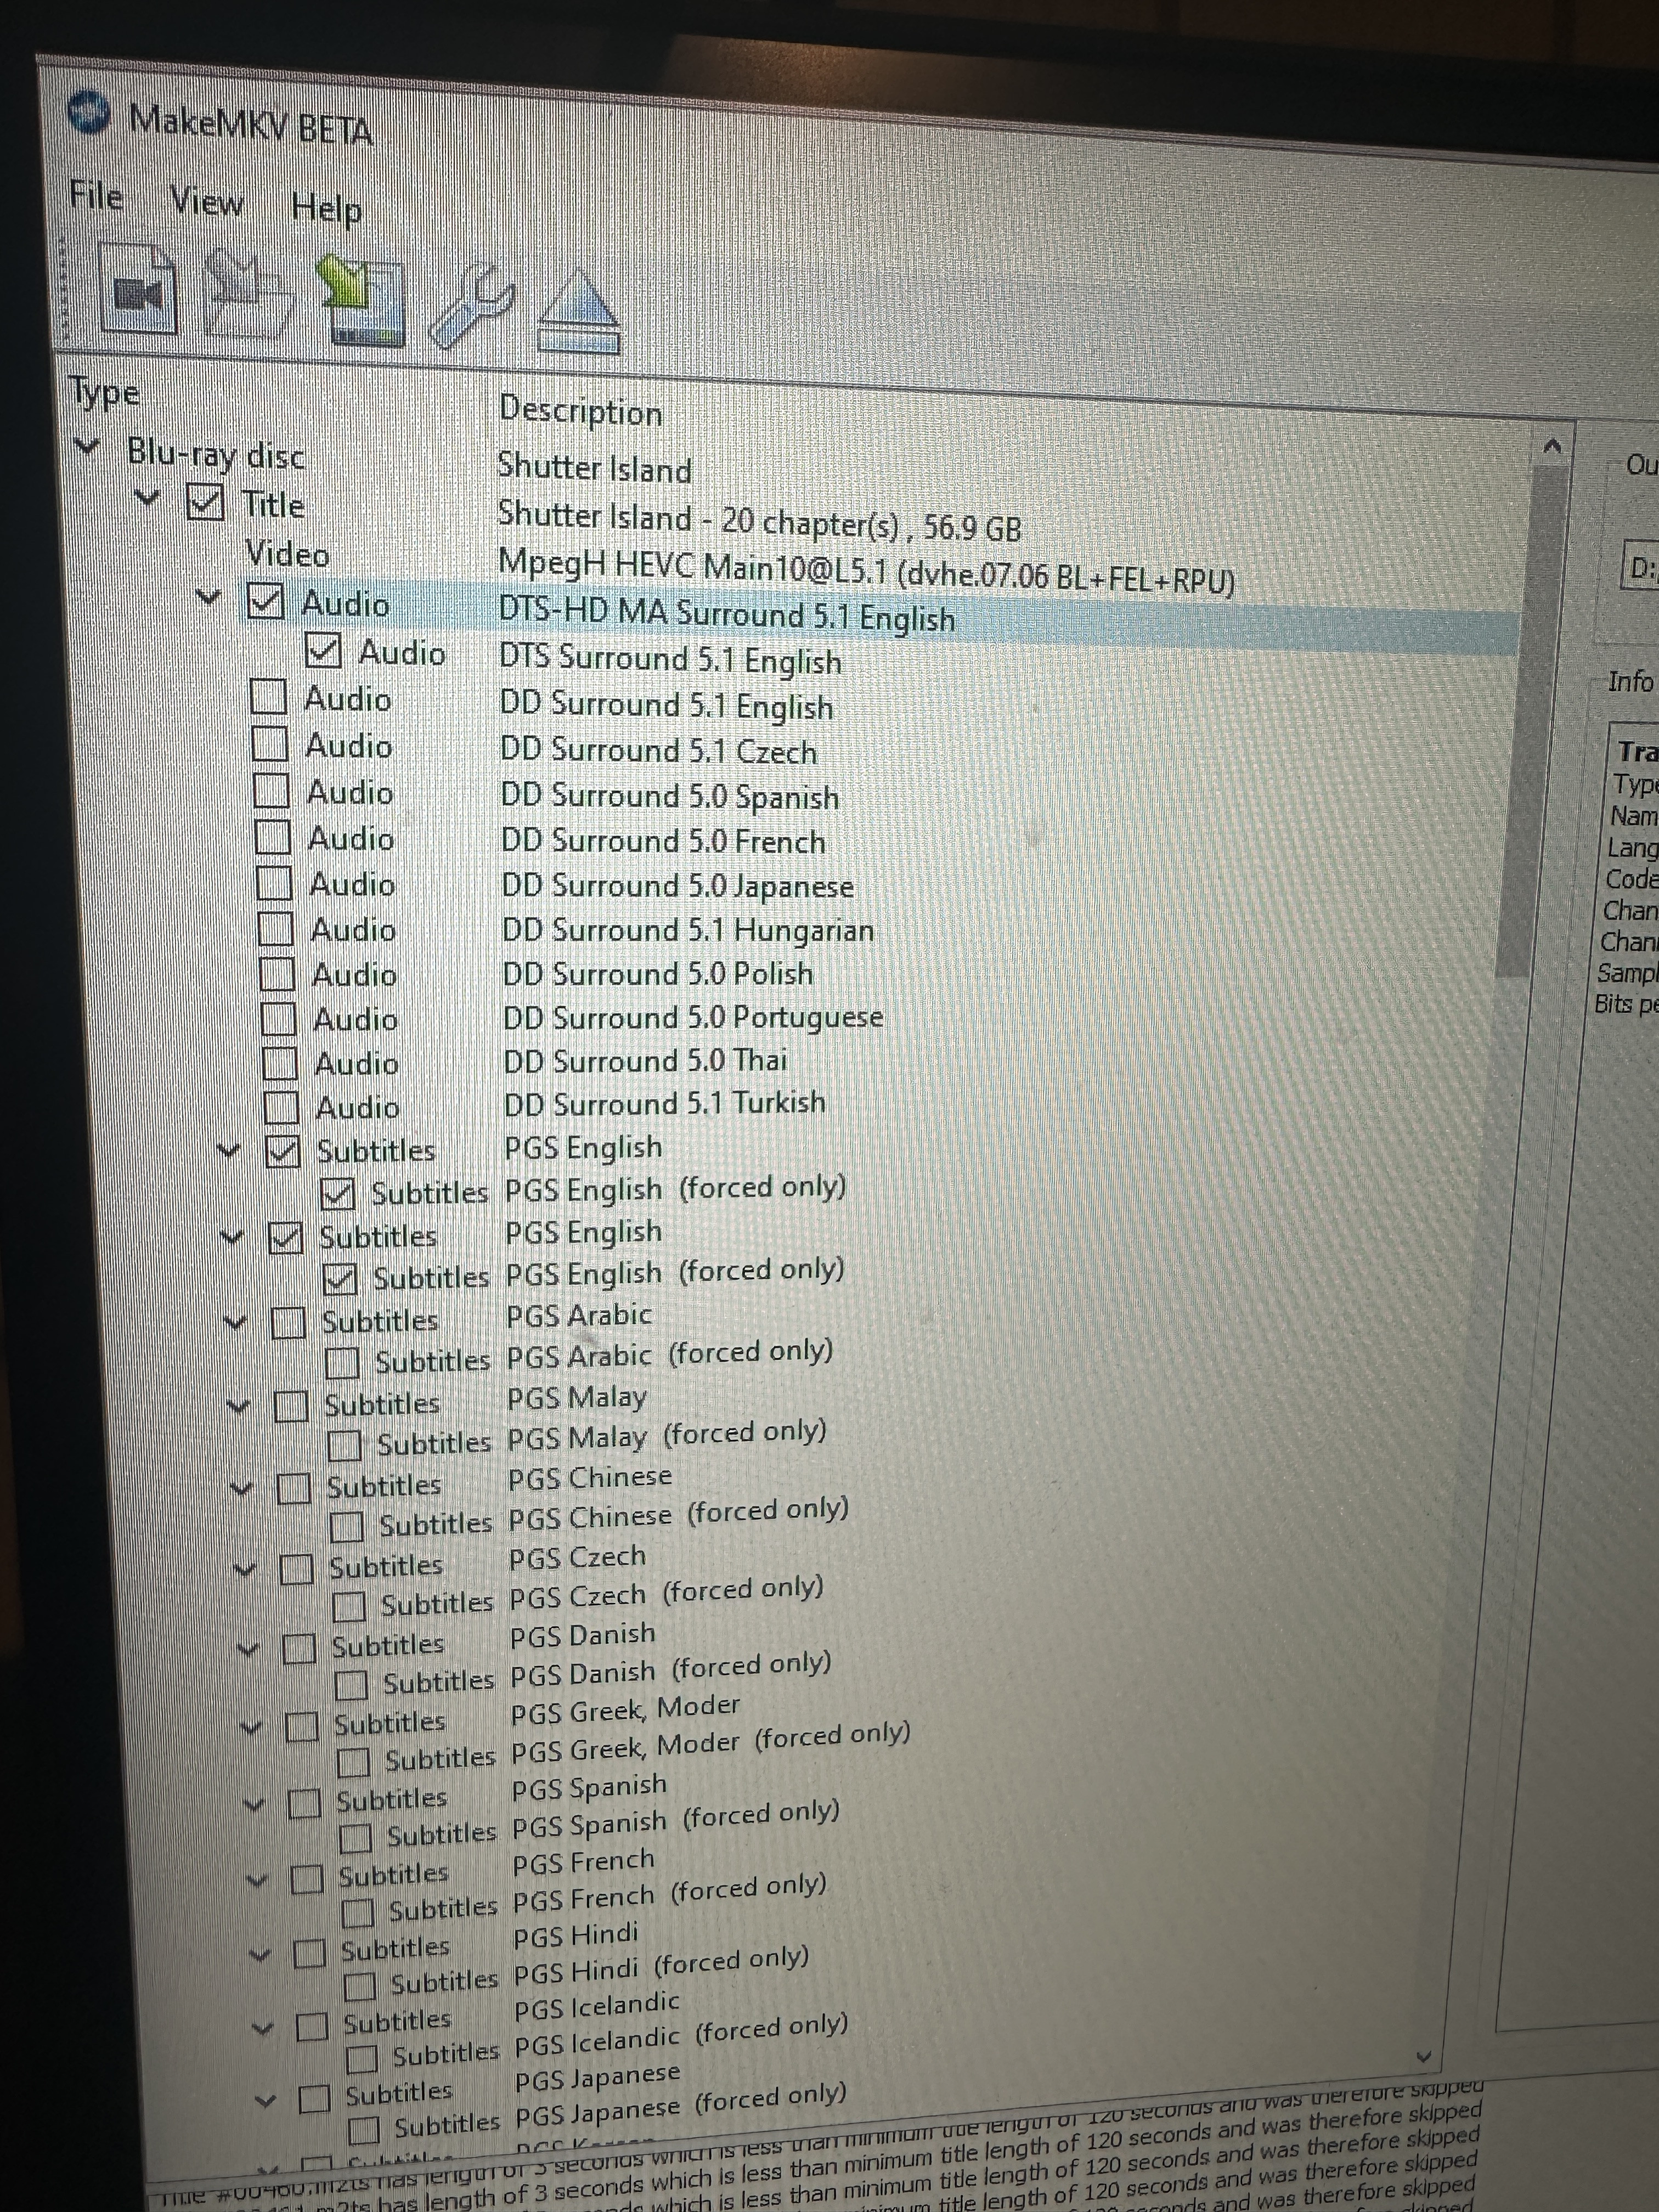Click the track list scrollbar down arrow
Screen dimensions: 1659x2212
[1424, 2057]
